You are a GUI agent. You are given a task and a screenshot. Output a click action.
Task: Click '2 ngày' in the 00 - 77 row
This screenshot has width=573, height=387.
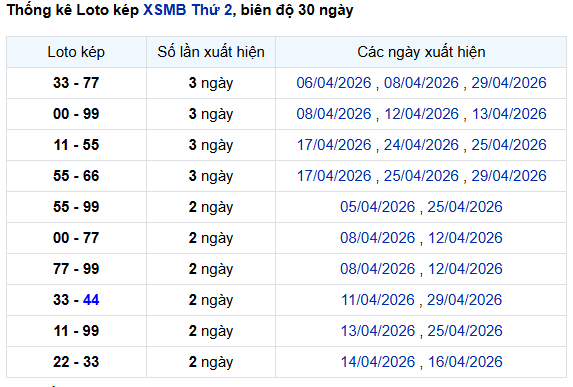pyautogui.click(x=211, y=239)
